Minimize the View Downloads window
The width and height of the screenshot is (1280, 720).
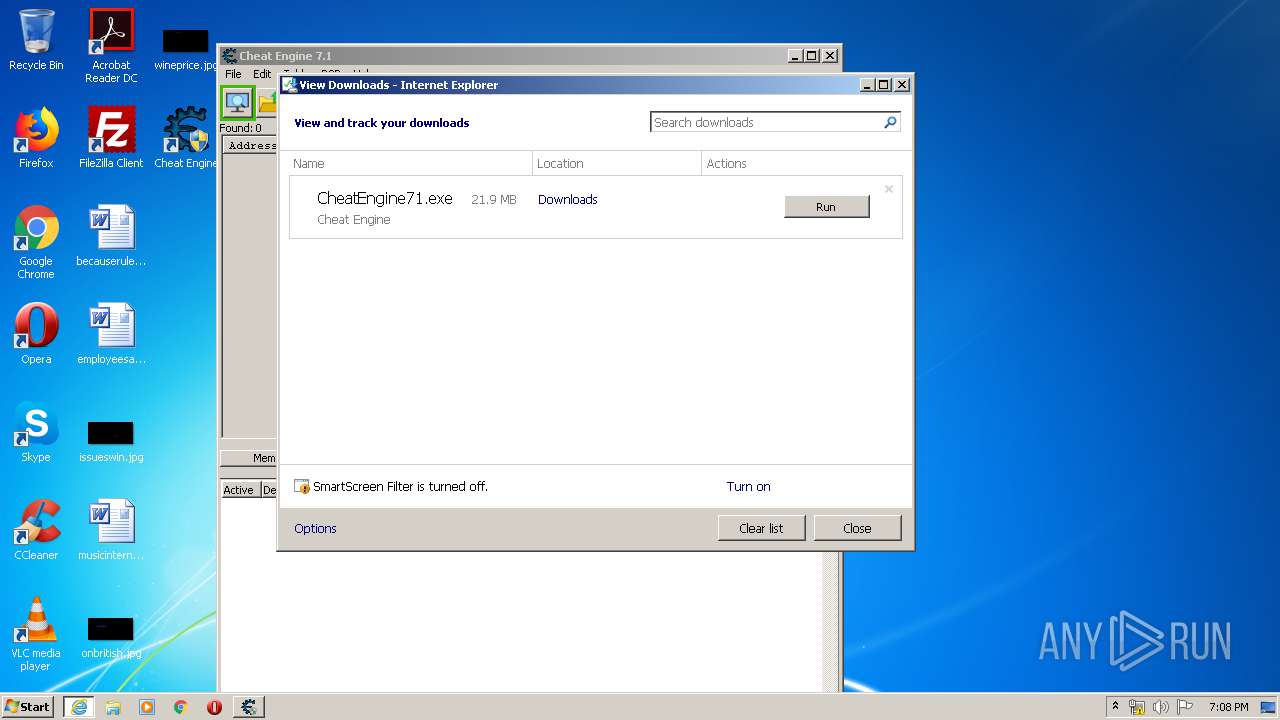pos(866,85)
